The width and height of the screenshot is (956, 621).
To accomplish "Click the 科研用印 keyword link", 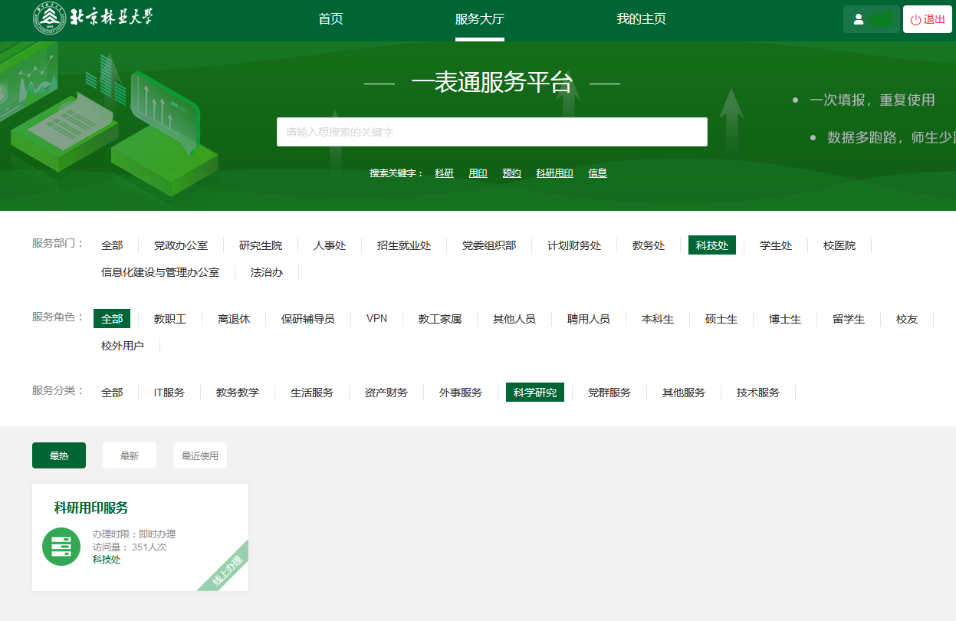I will pos(554,173).
